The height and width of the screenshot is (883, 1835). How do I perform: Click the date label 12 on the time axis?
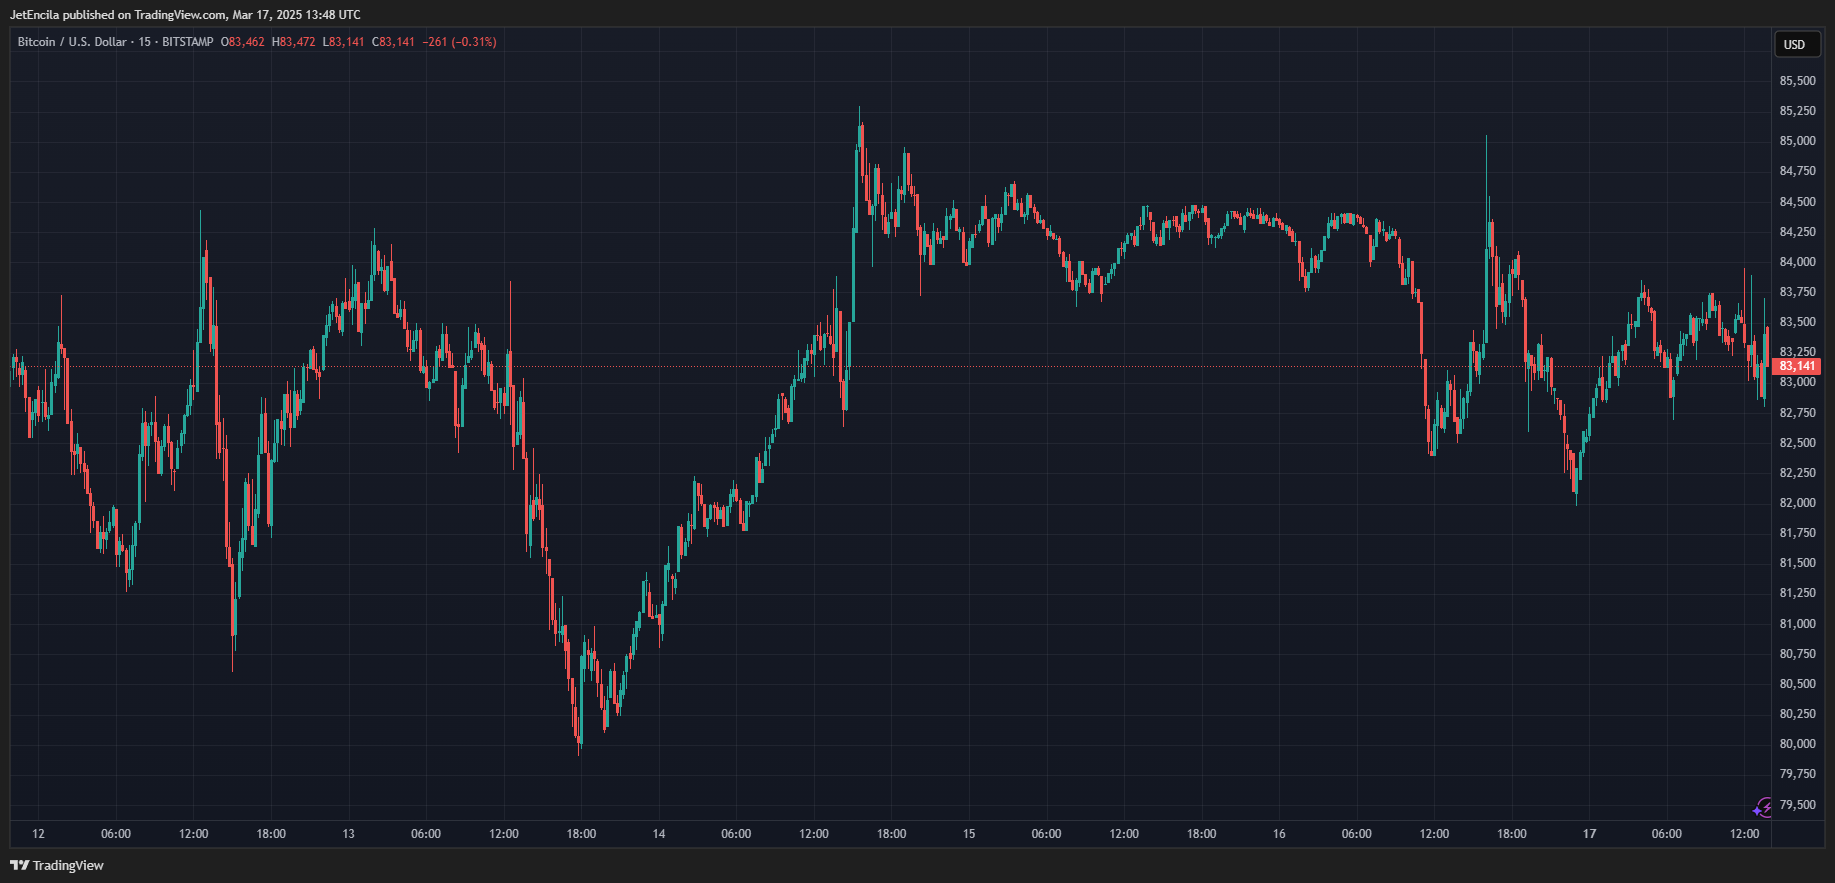(38, 834)
